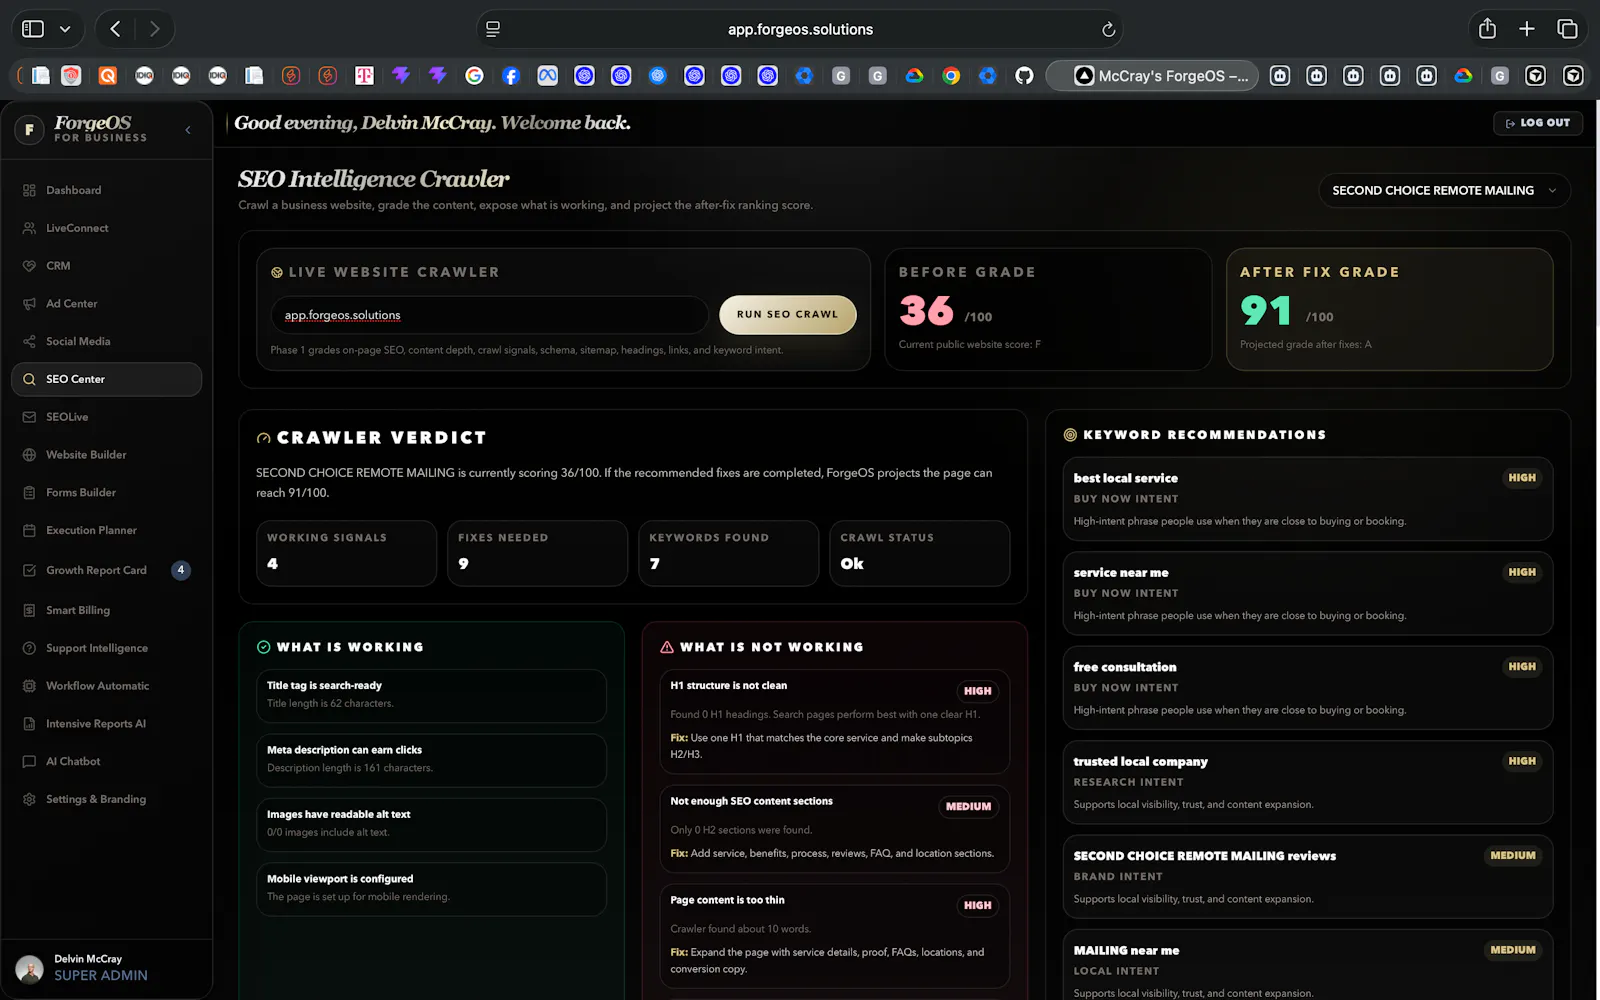This screenshot has width=1600, height=1000.
Task: Click 'H1 structure is not clean' issue
Action: pos(834,721)
